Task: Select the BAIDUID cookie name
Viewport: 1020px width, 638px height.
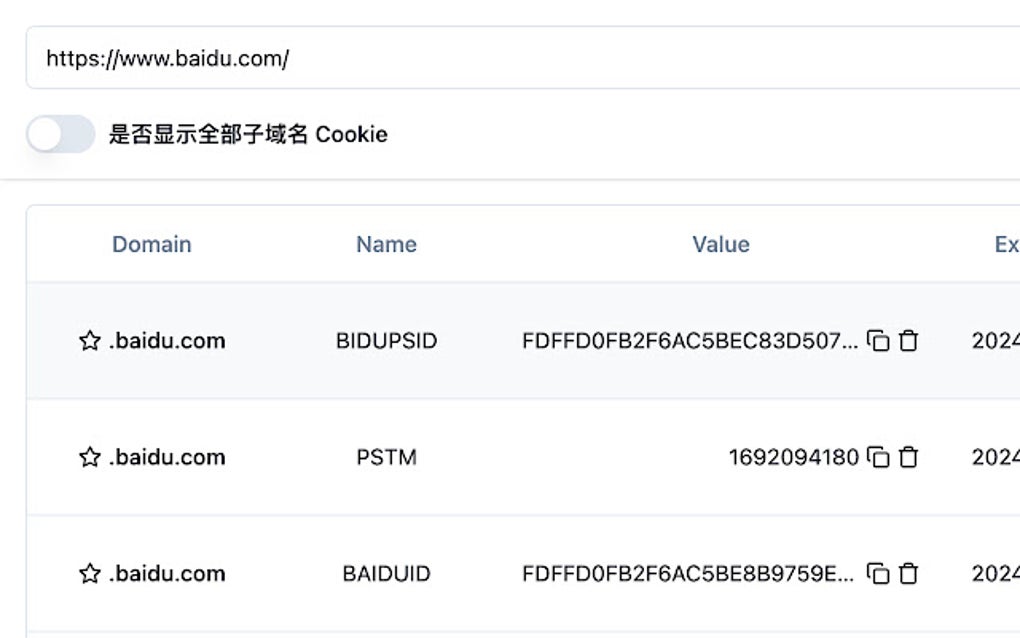Action: click(386, 574)
